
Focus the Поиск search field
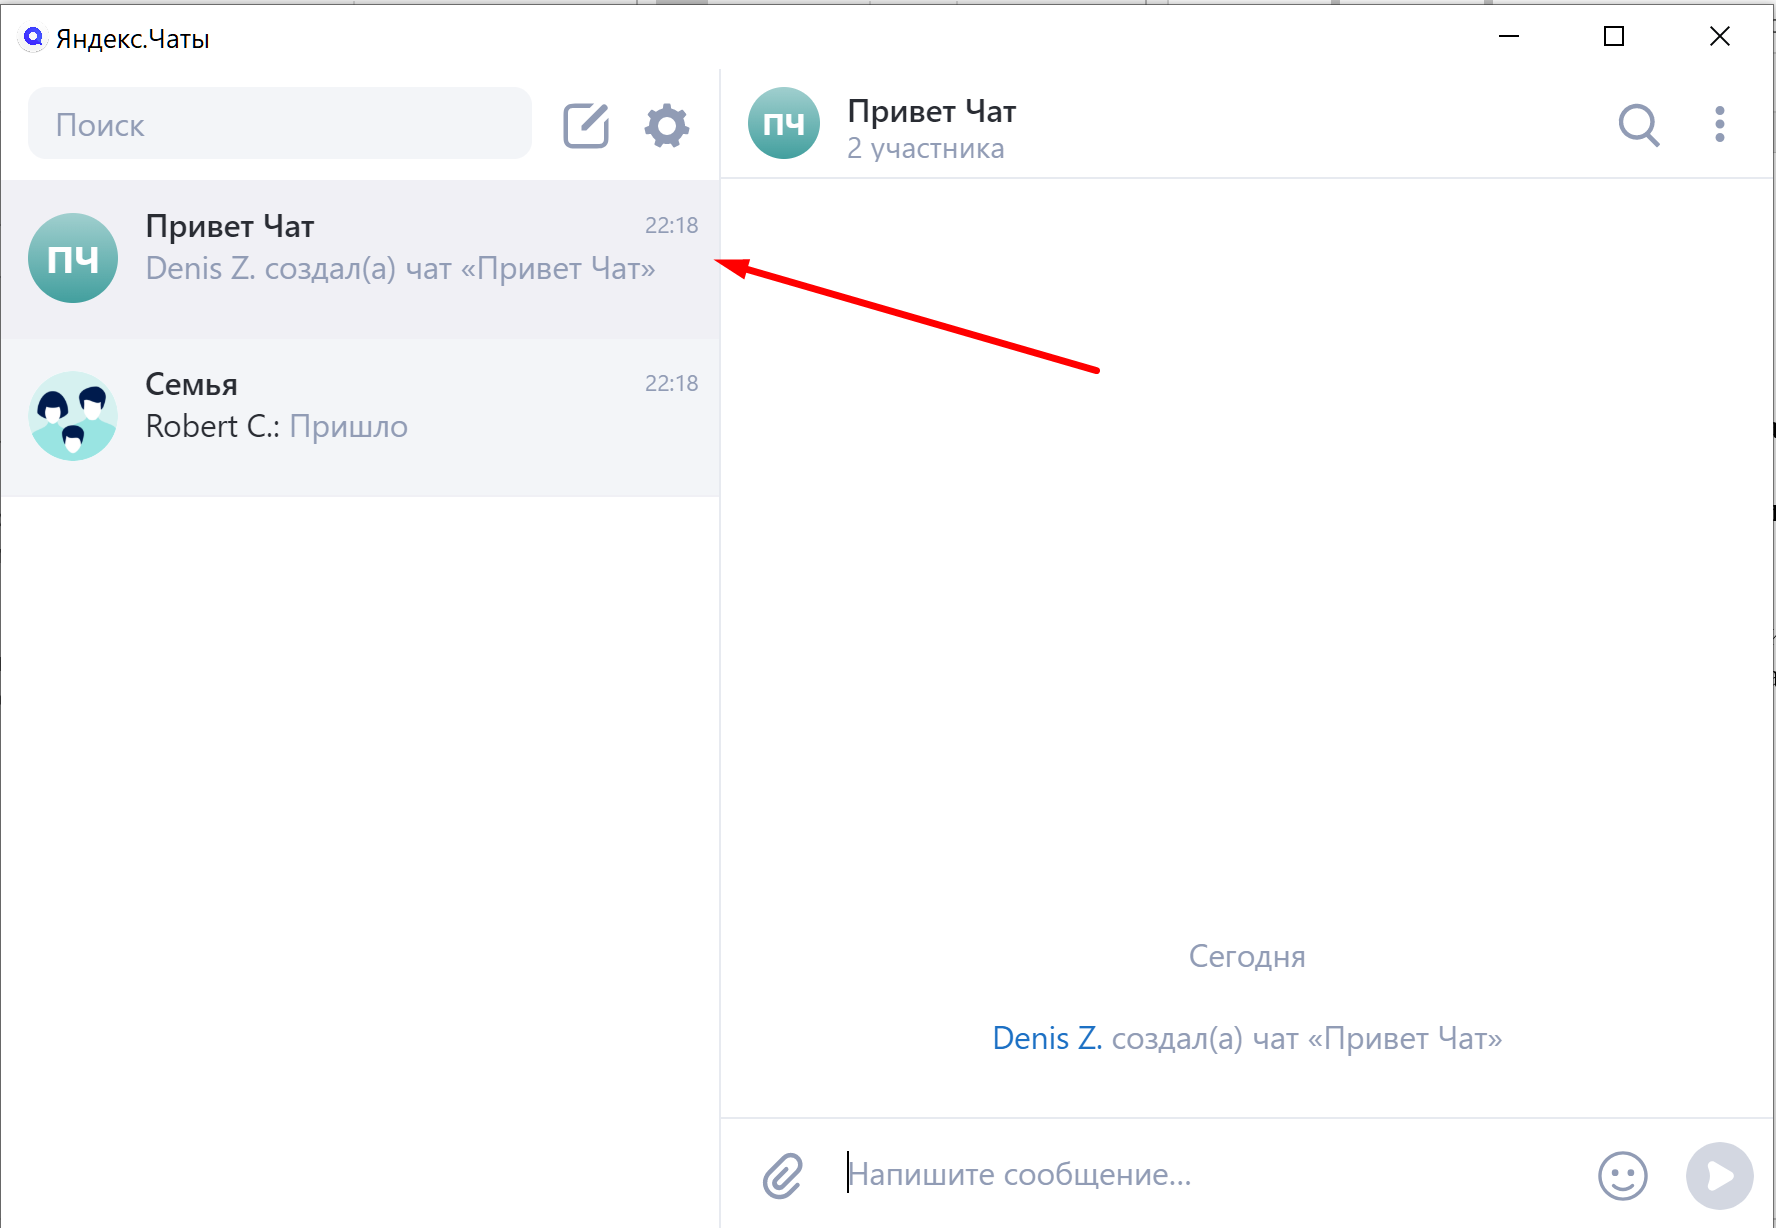[280, 125]
